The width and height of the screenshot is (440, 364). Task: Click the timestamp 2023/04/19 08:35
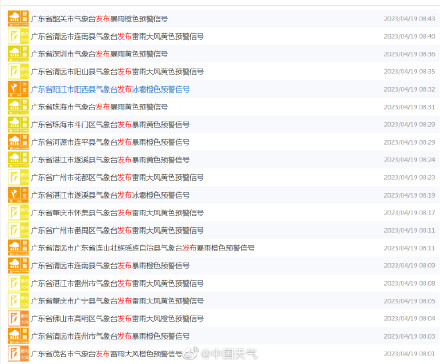(x=409, y=72)
